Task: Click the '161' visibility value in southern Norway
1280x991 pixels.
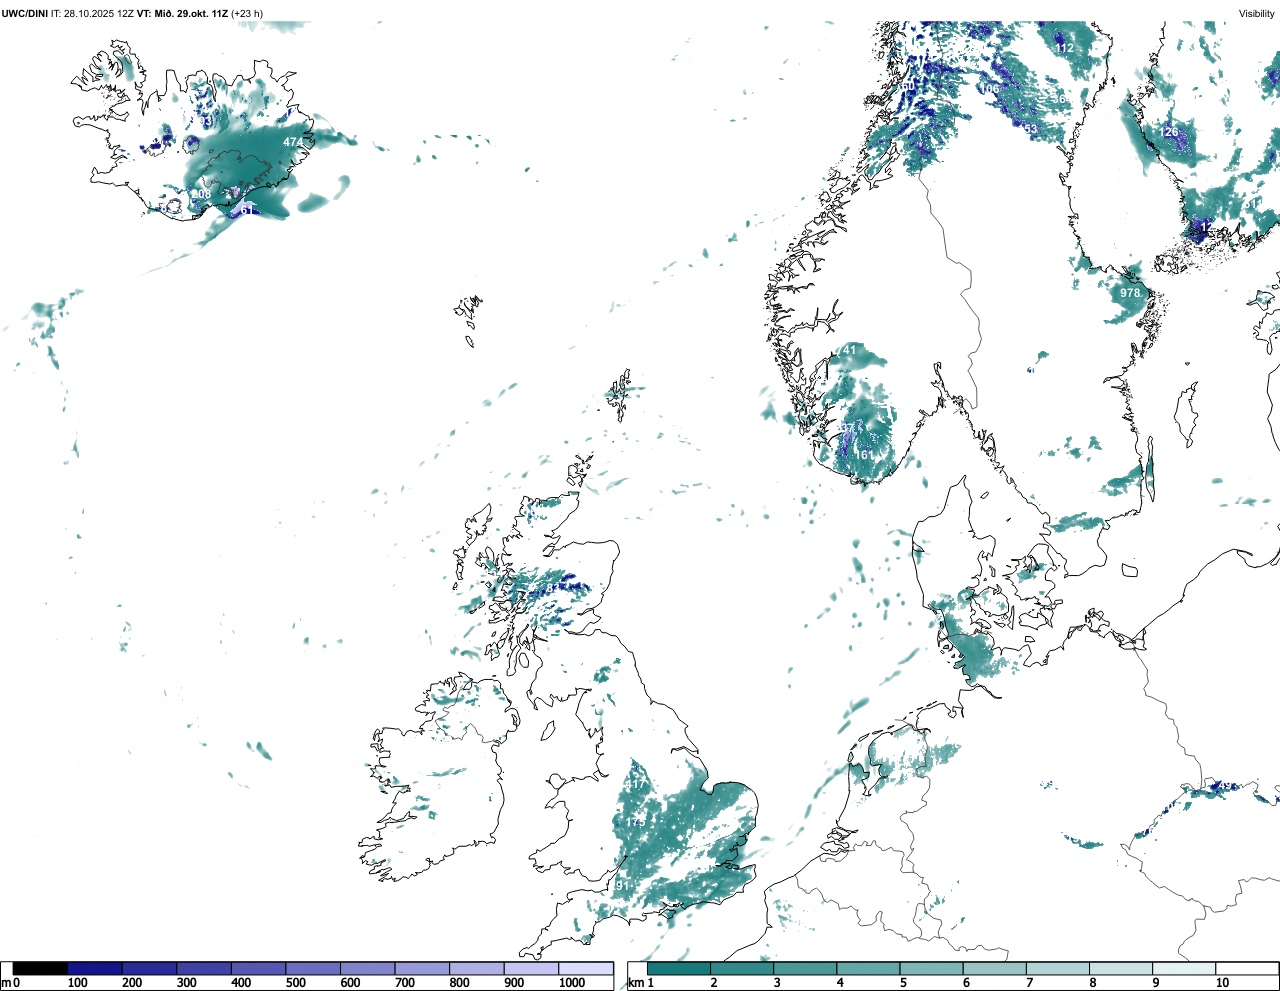Action: [863, 455]
